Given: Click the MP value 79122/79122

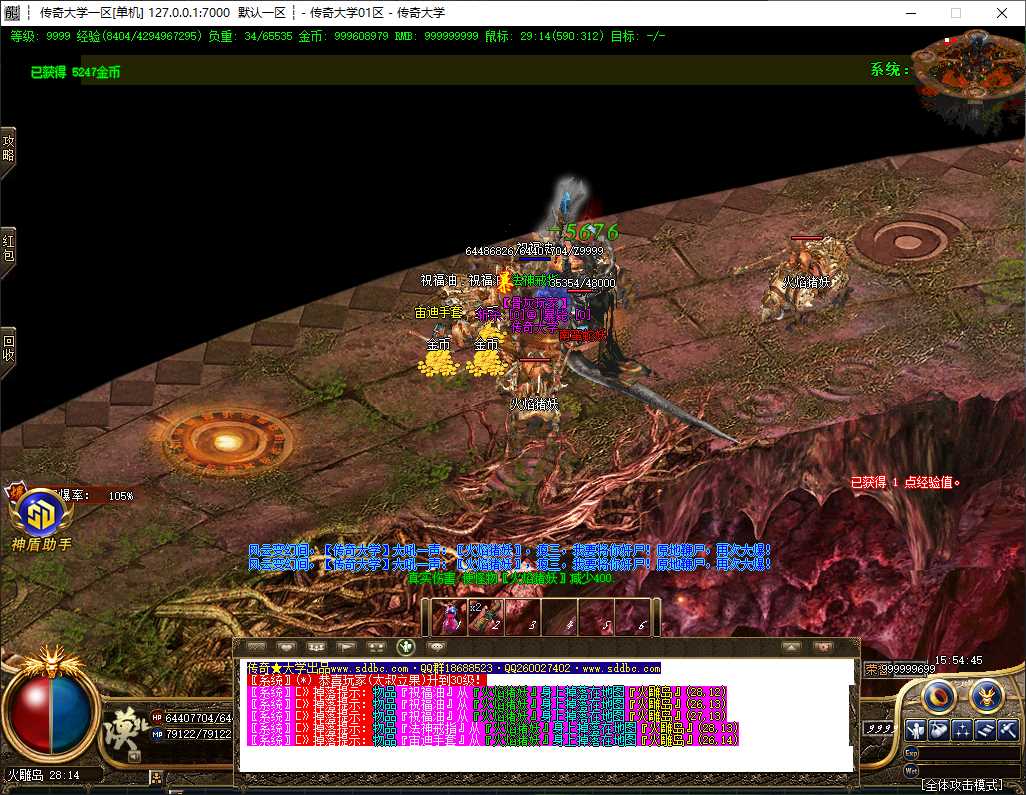Looking at the screenshot, I should pyautogui.click(x=198, y=734).
